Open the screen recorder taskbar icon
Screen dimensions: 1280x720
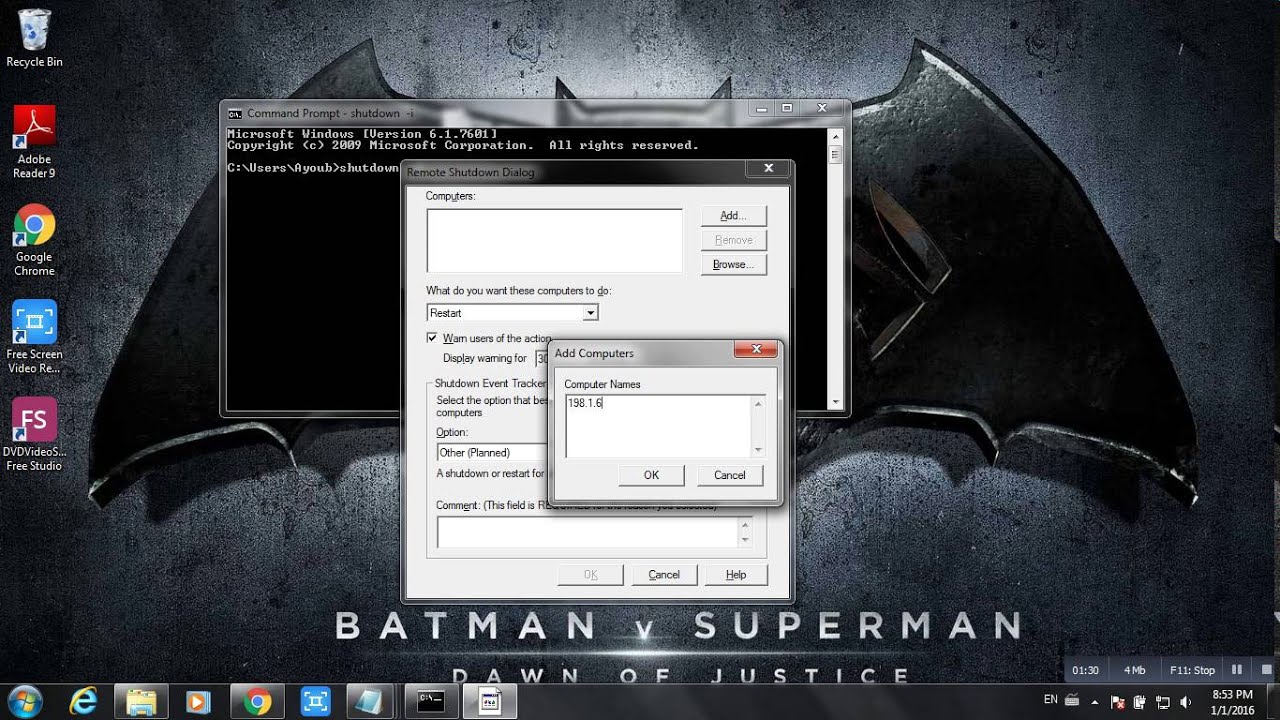315,702
